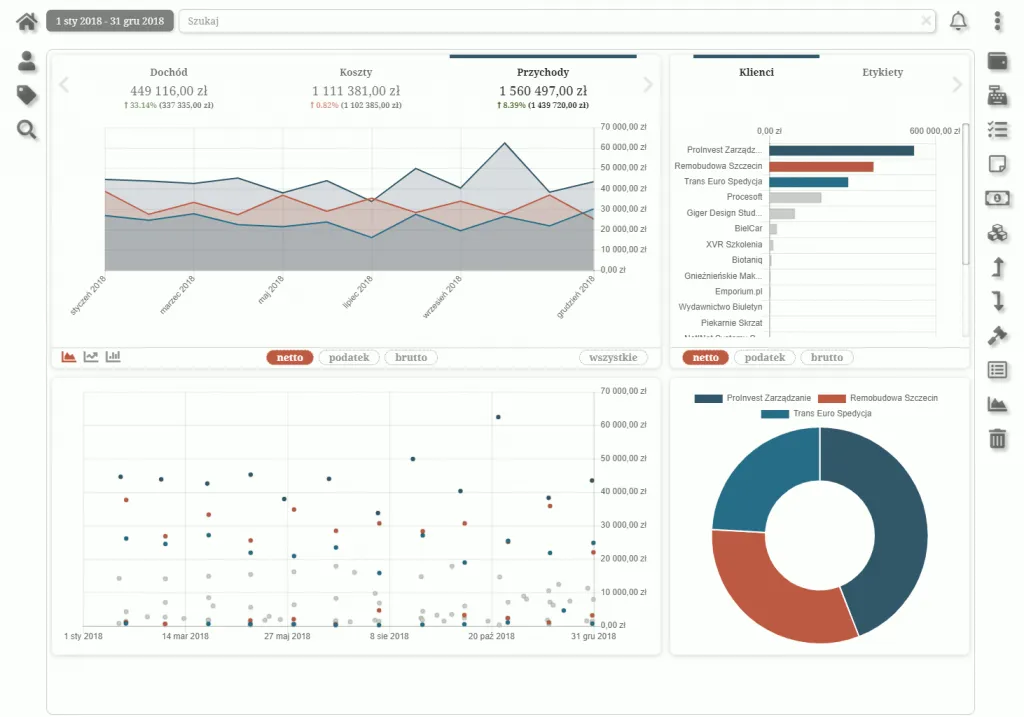This screenshot has height=717, width=1024.
Task: Click the Wydawnictwo Biuletyn client label
Action: (720, 307)
